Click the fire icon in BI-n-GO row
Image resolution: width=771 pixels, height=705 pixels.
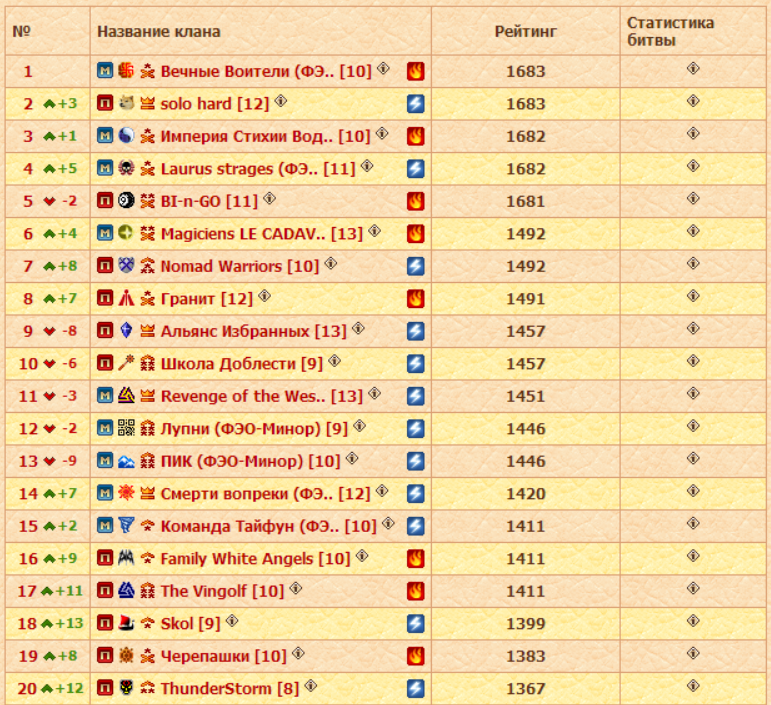point(415,201)
